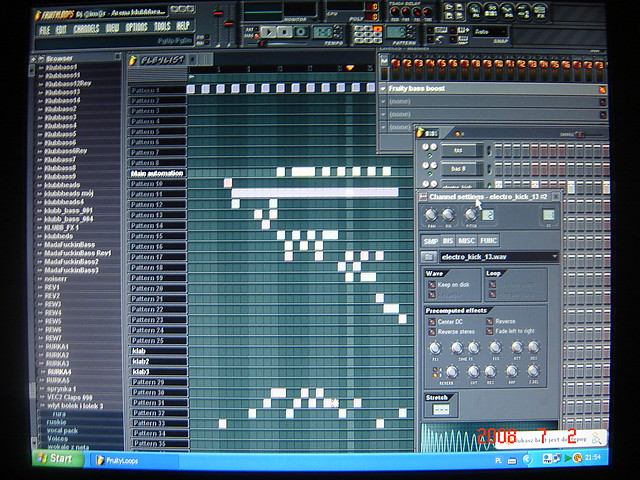
Task: Click the Play transport button
Action: click(x=268, y=32)
